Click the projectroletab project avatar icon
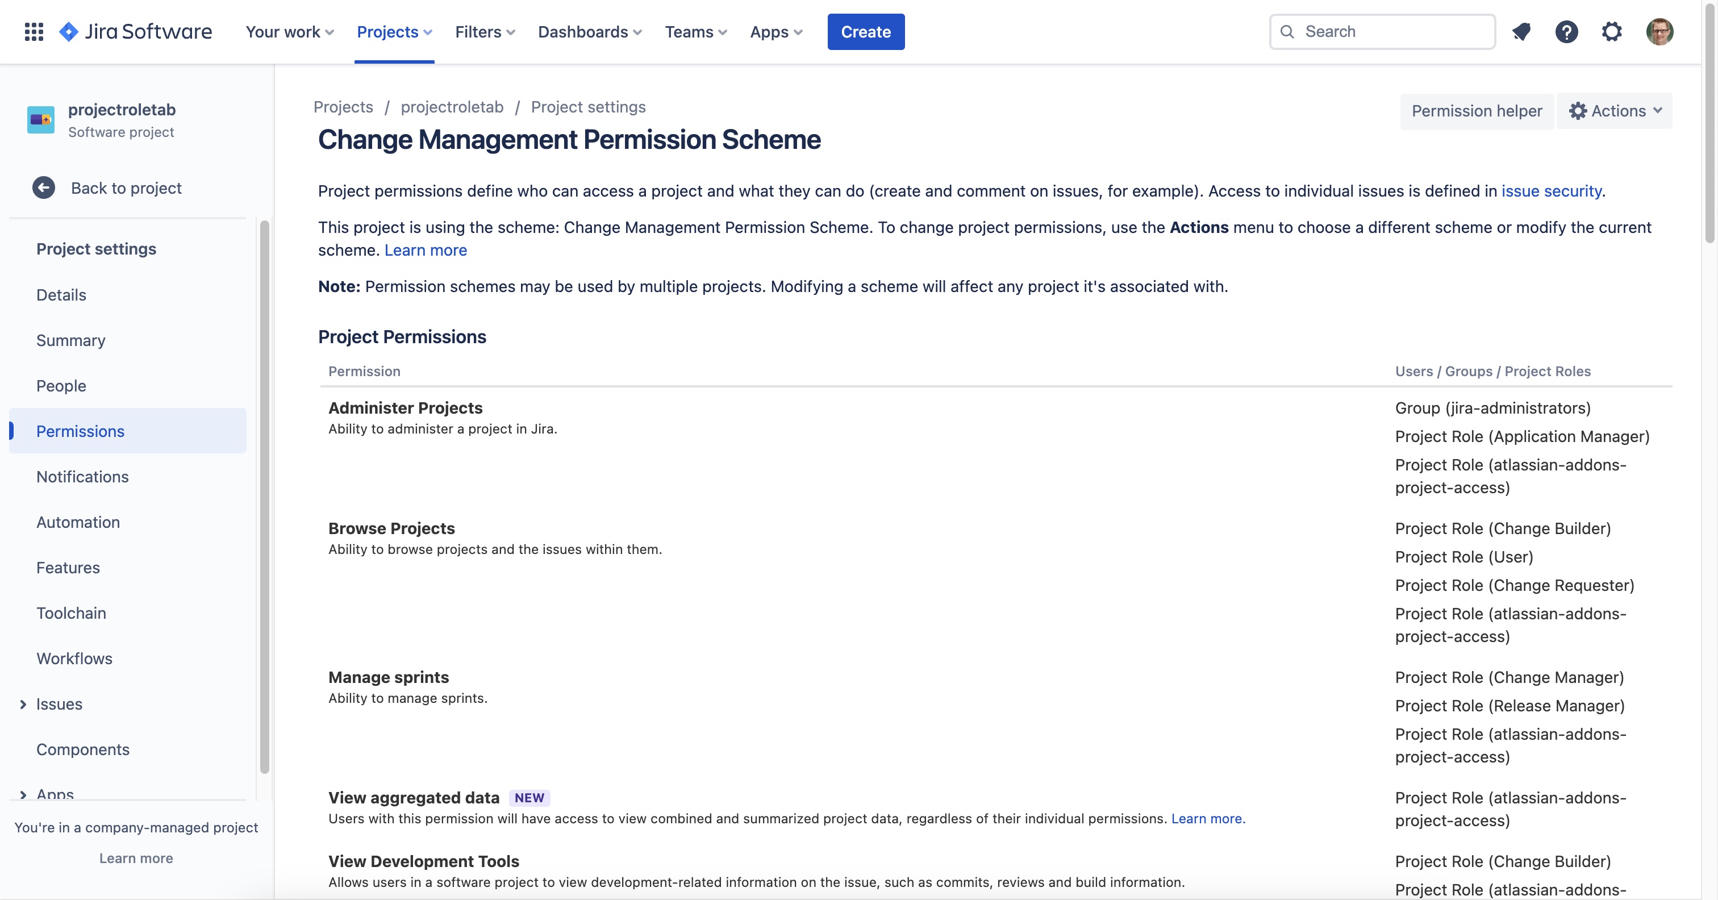This screenshot has width=1718, height=900. 41,120
